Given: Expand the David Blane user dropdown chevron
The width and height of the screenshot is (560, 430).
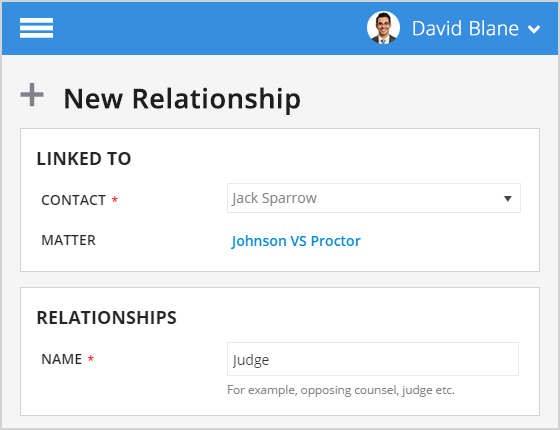Looking at the screenshot, I should pos(534,29).
